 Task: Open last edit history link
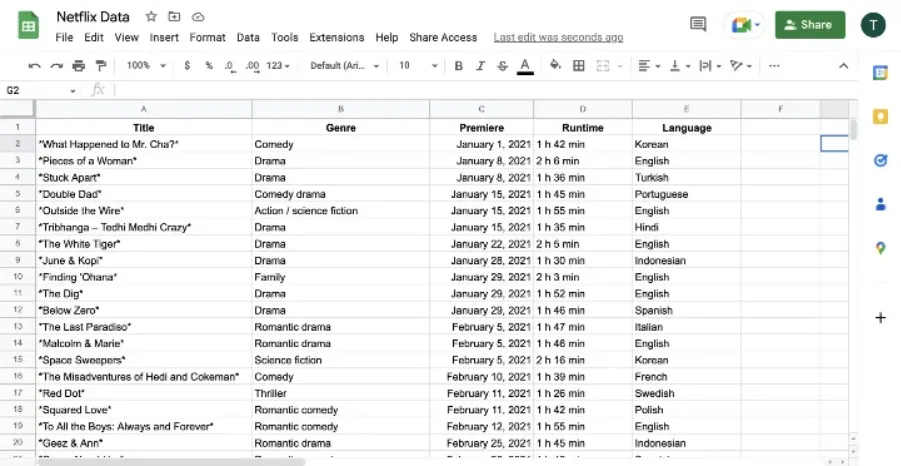click(559, 37)
